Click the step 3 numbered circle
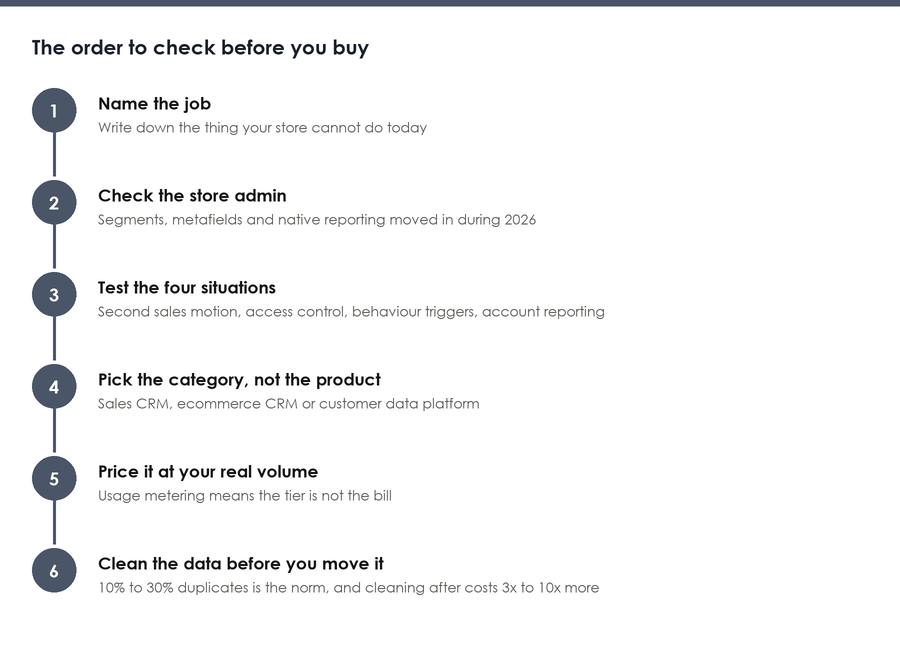Viewport: 900px width, 660px height. point(54,294)
